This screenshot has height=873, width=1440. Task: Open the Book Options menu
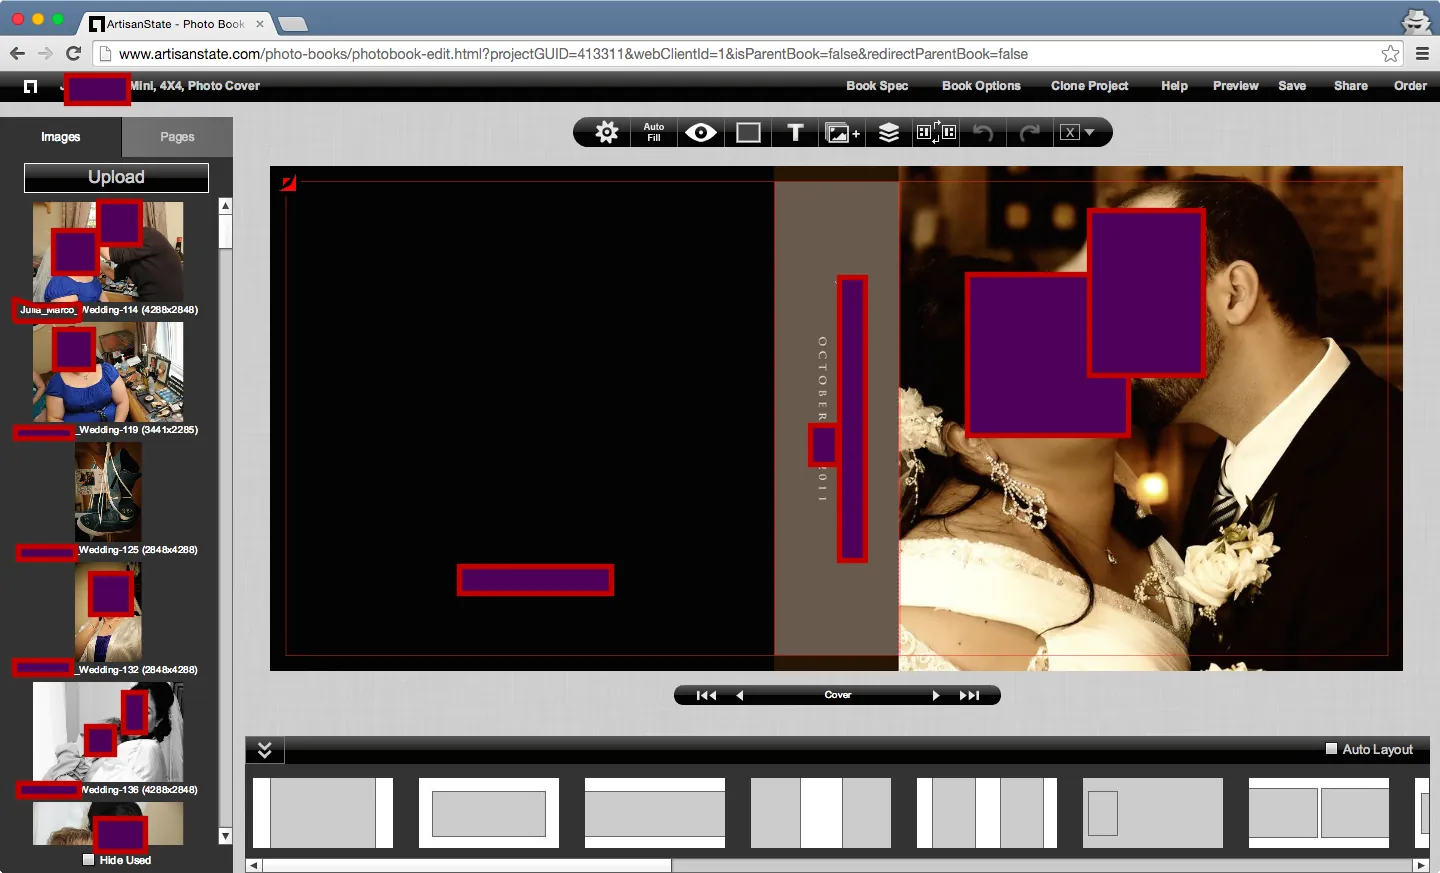[981, 86]
